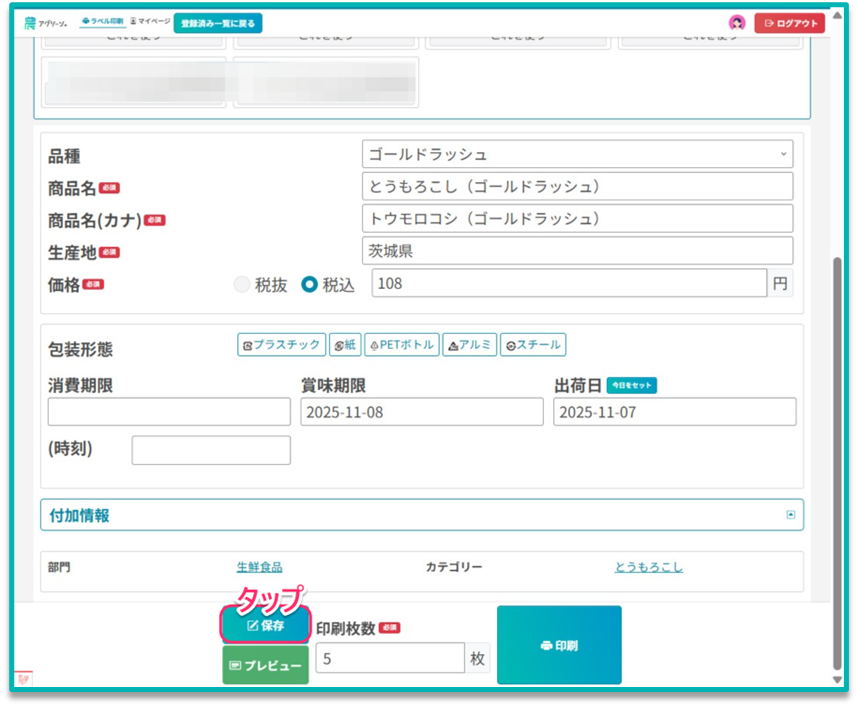858x707 pixels.
Task: Select the 税抜 radio button
Action: click(242, 284)
